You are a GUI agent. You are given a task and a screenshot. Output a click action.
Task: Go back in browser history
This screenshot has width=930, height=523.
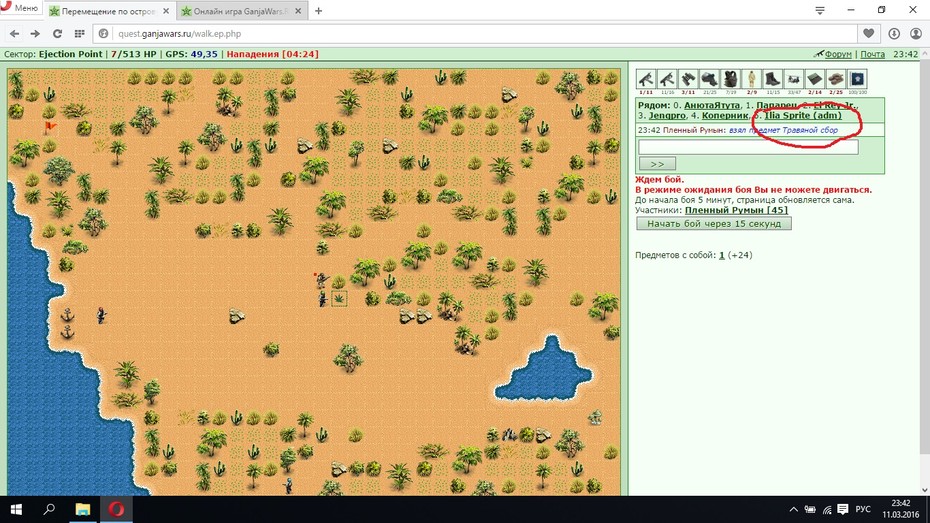[14, 34]
